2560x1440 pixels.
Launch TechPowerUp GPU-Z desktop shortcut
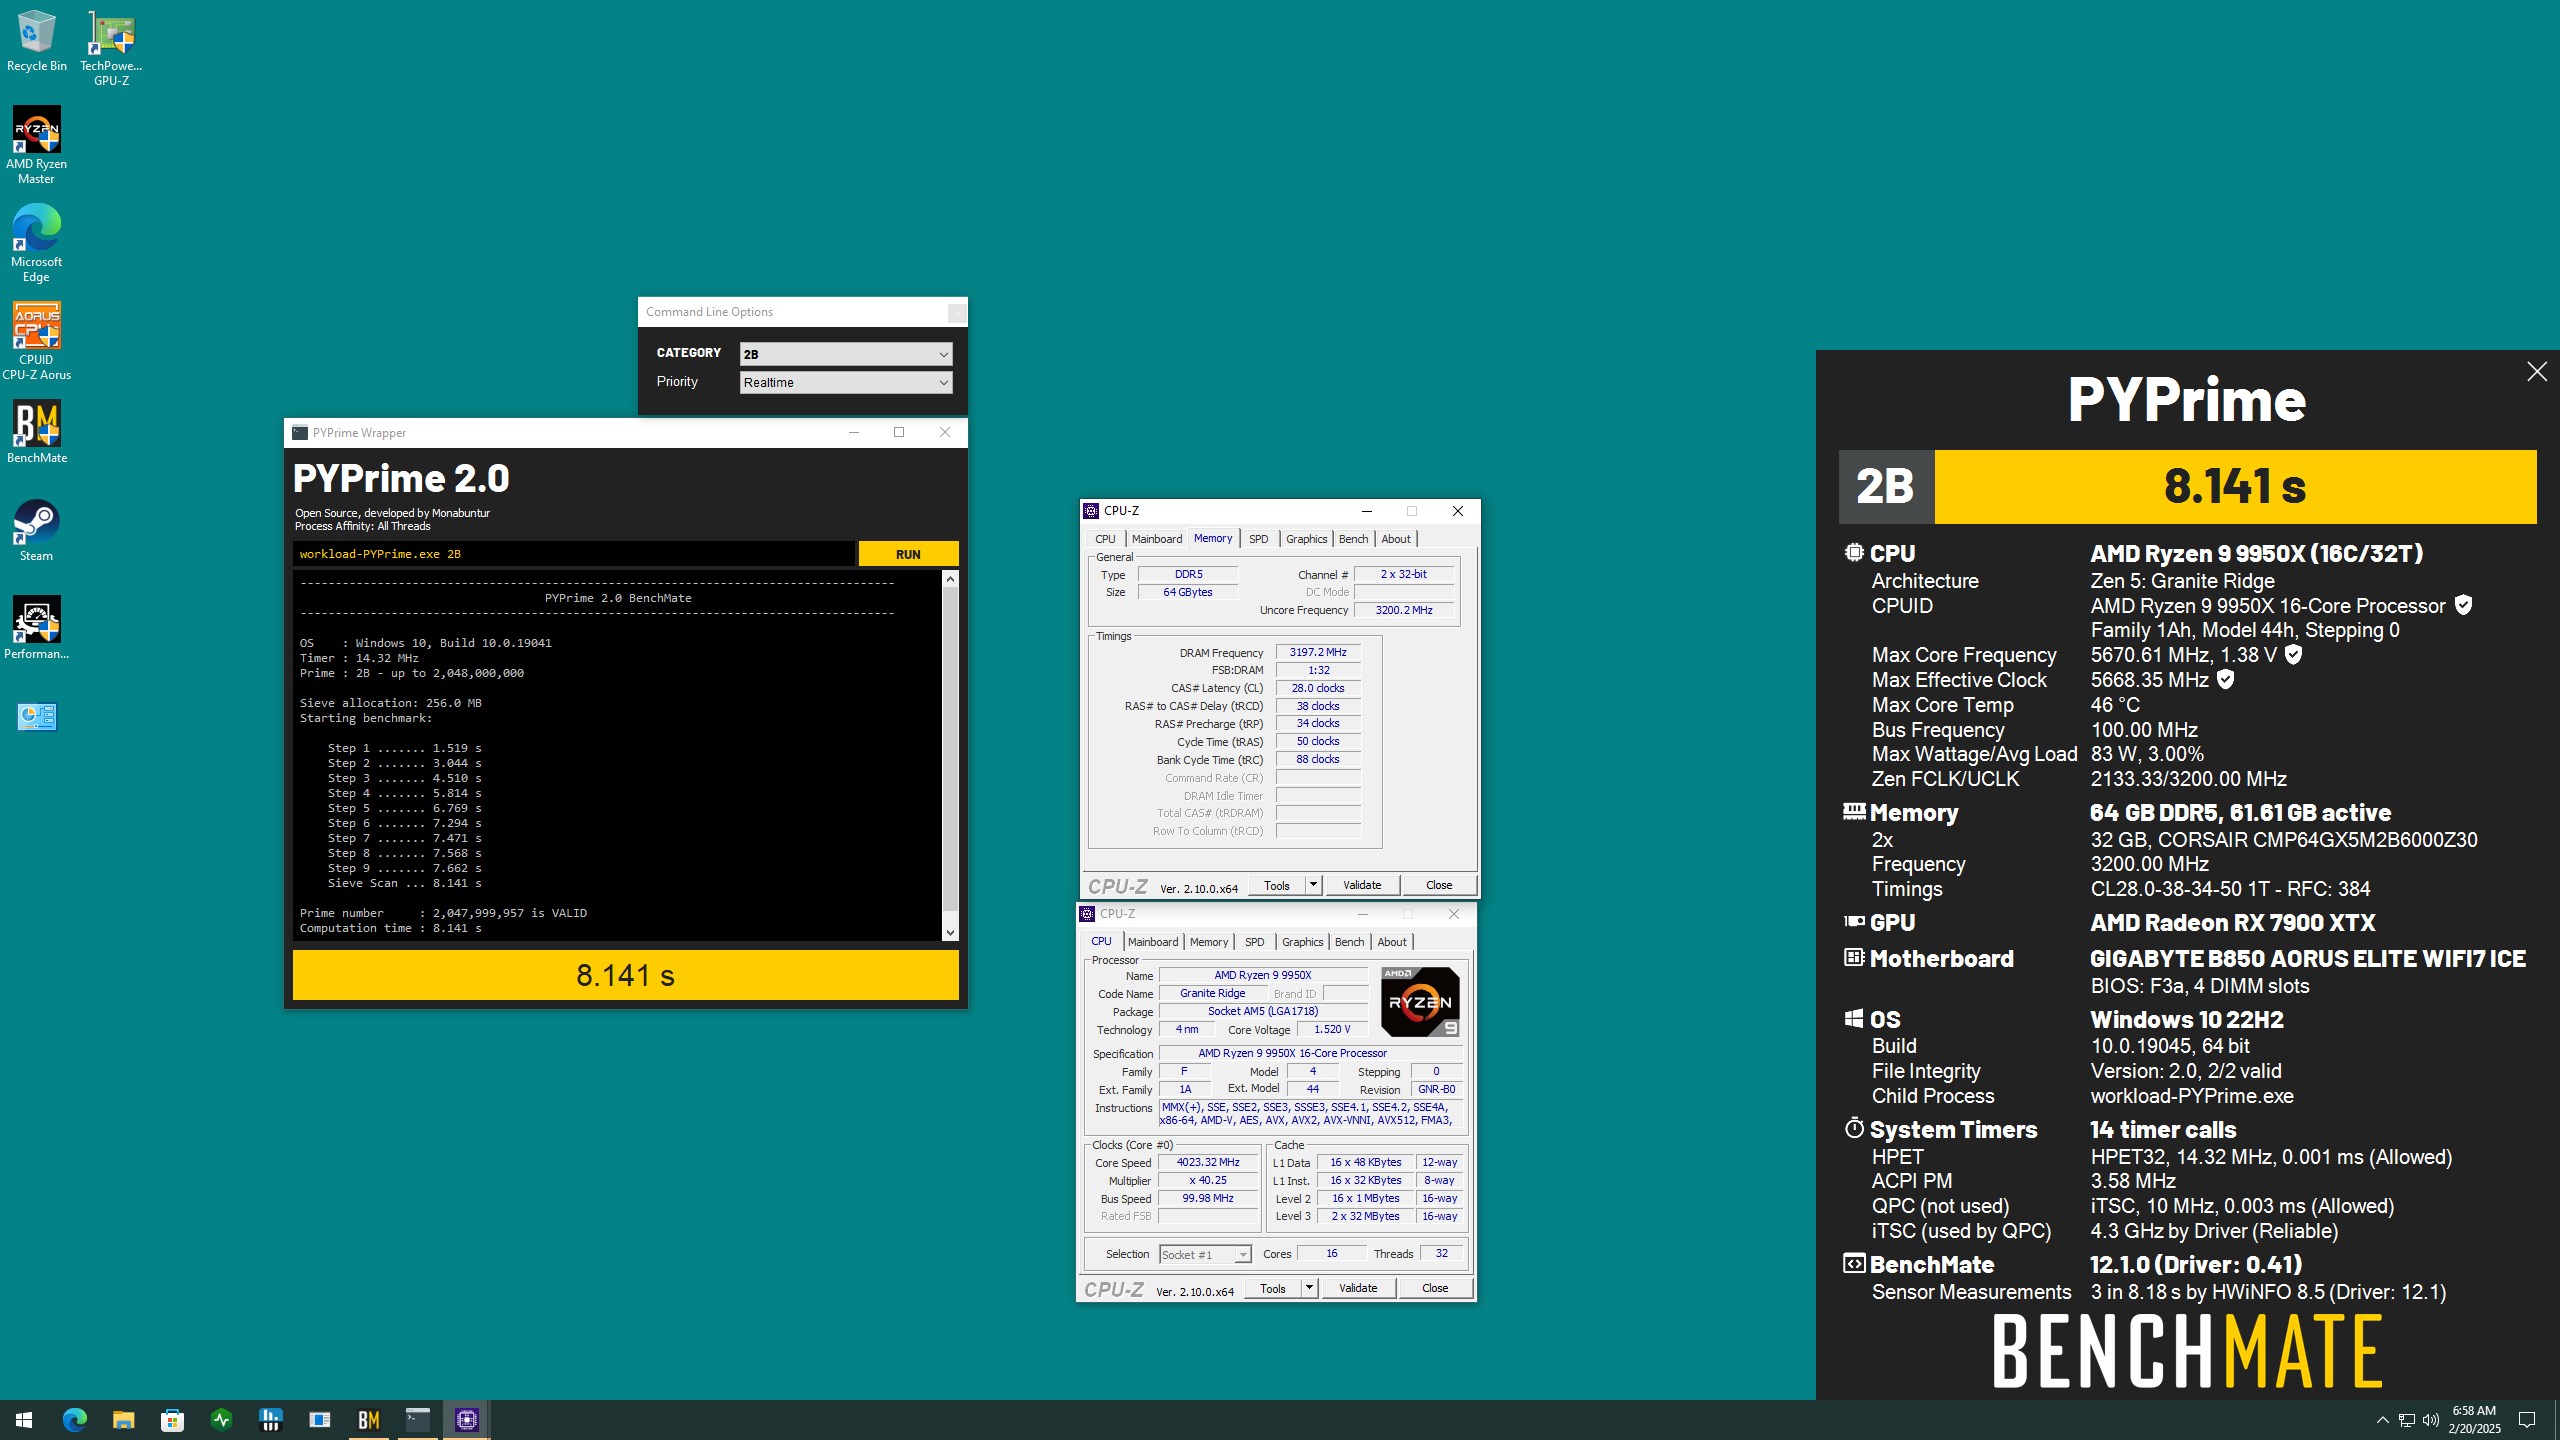coord(111,48)
